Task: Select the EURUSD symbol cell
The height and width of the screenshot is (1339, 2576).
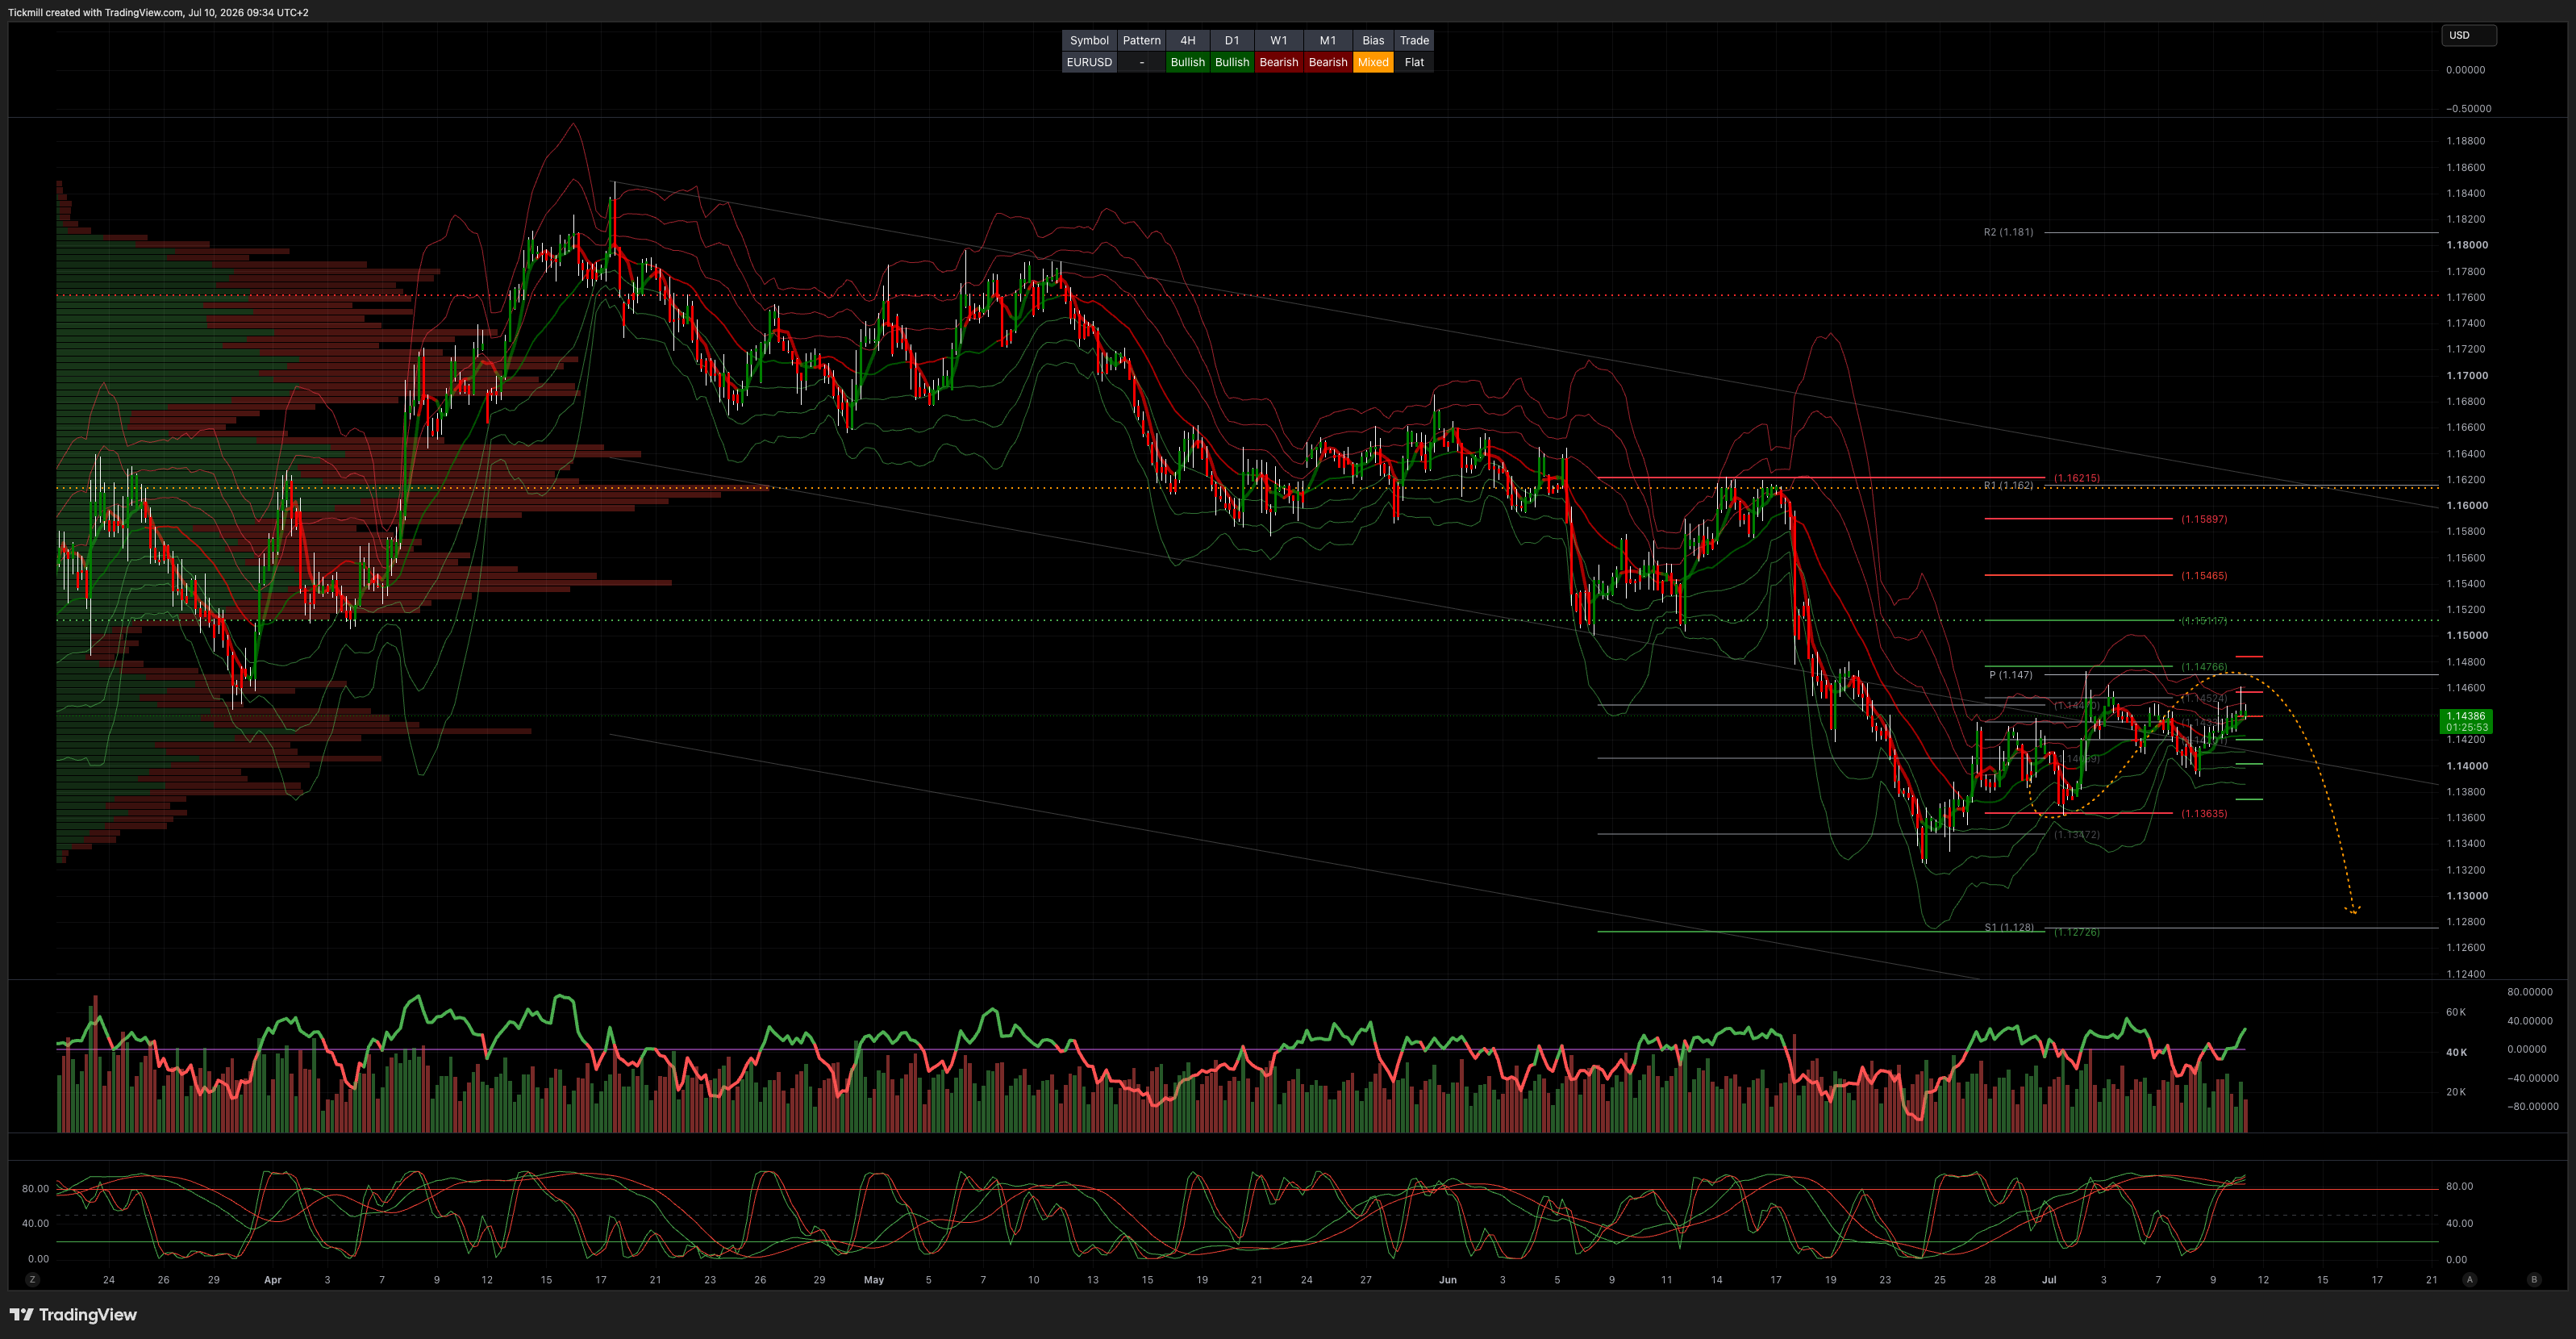Action: [x=1089, y=62]
